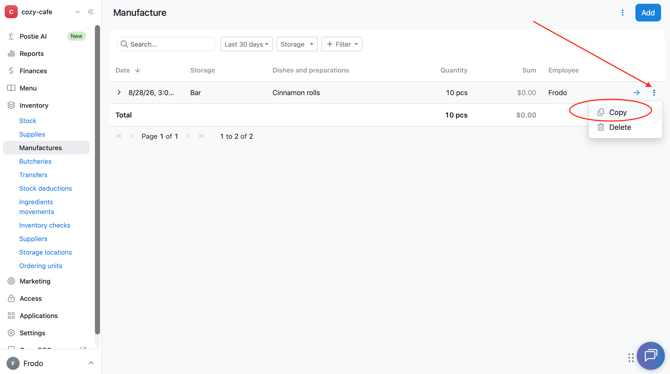Click the Finances dollar icon
The width and height of the screenshot is (670, 374).
pyautogui.click(x=11, y=71)
